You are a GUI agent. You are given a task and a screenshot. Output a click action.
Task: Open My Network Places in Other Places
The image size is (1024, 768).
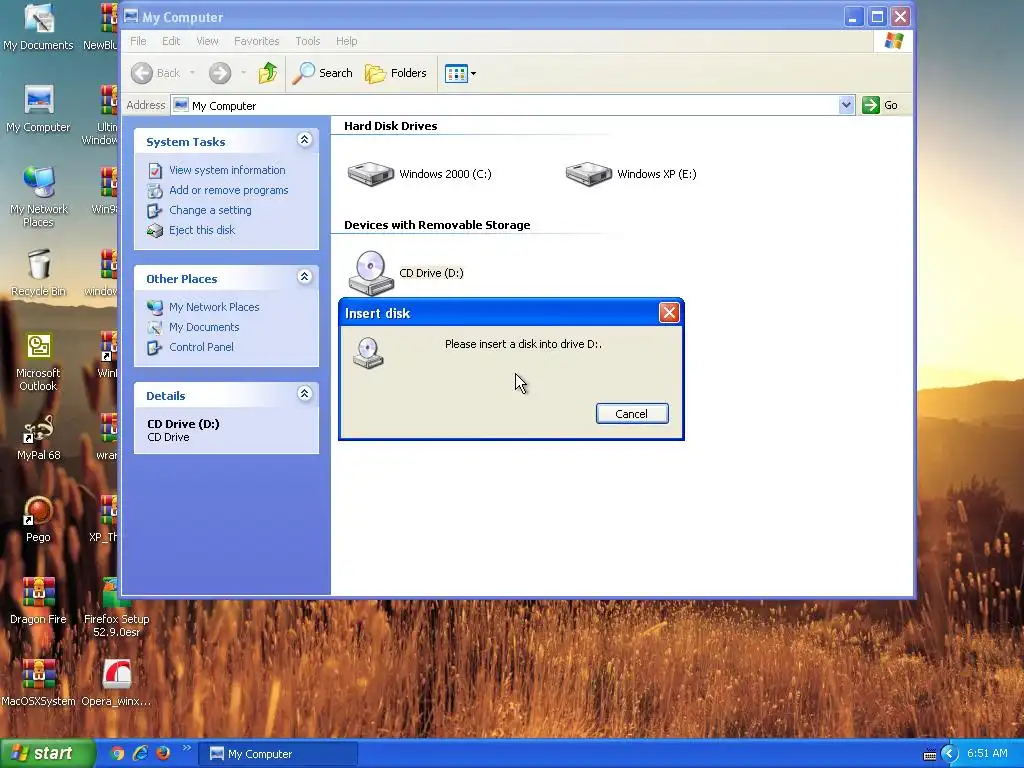[x=214, y=307]
